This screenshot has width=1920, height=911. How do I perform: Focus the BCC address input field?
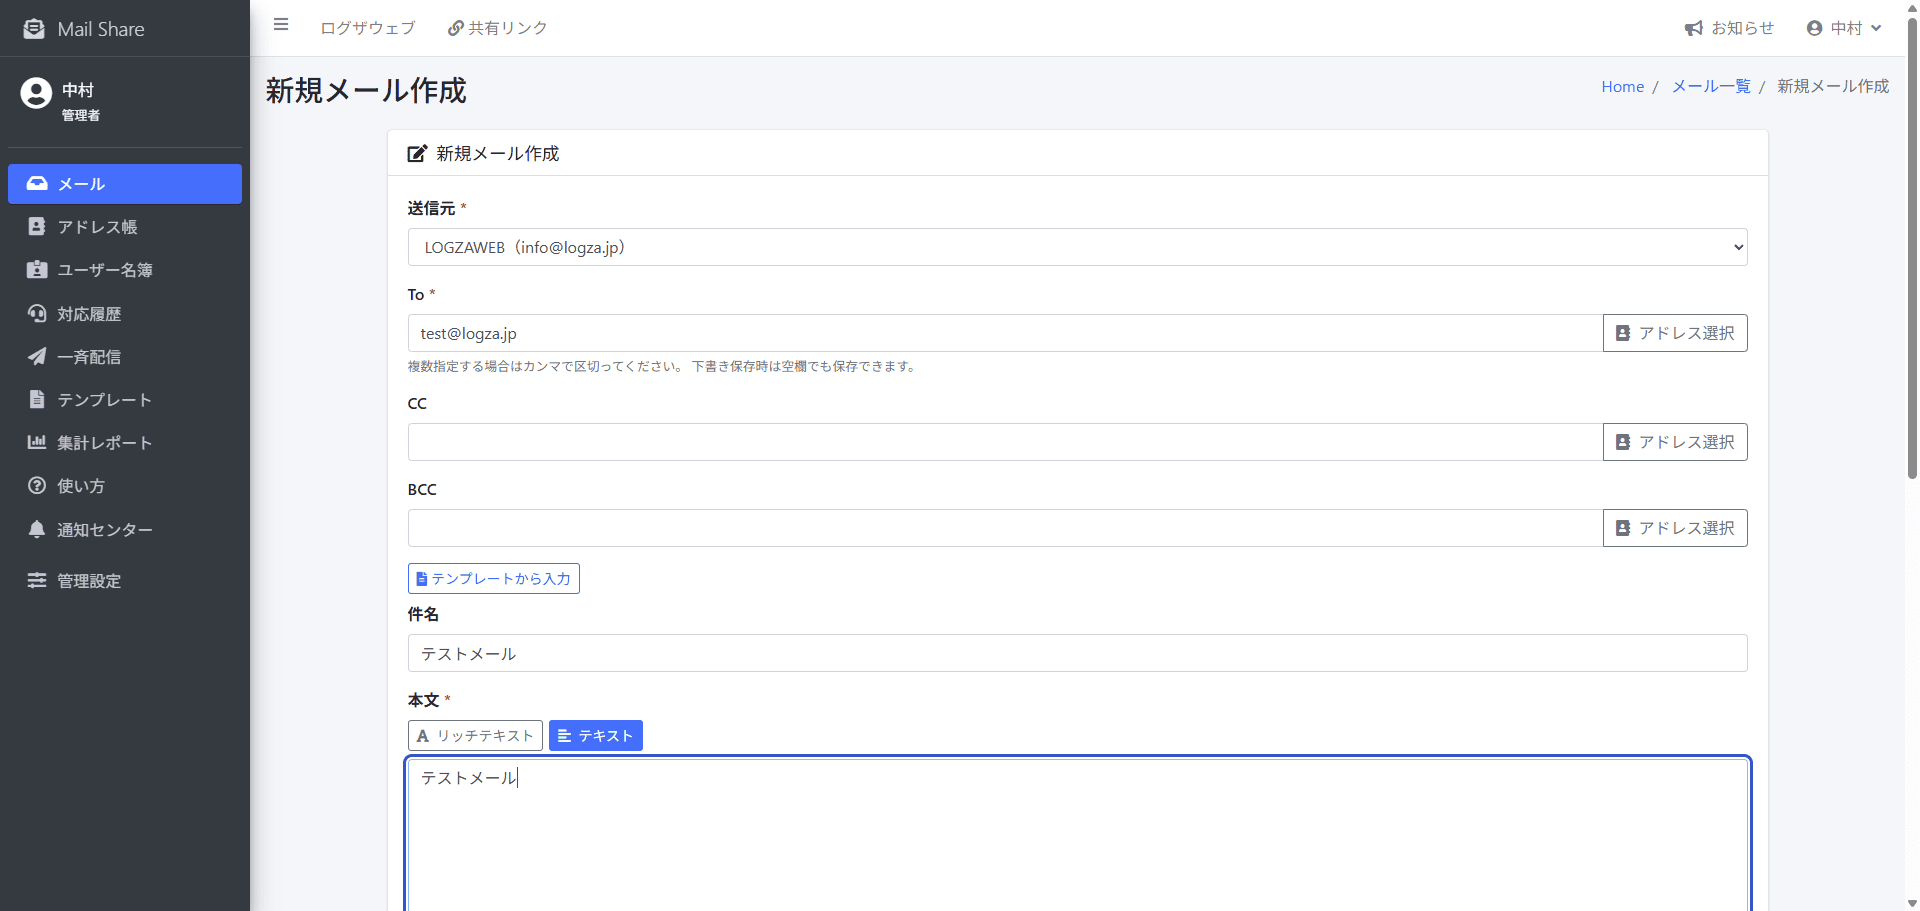(x=1005, y=528)
